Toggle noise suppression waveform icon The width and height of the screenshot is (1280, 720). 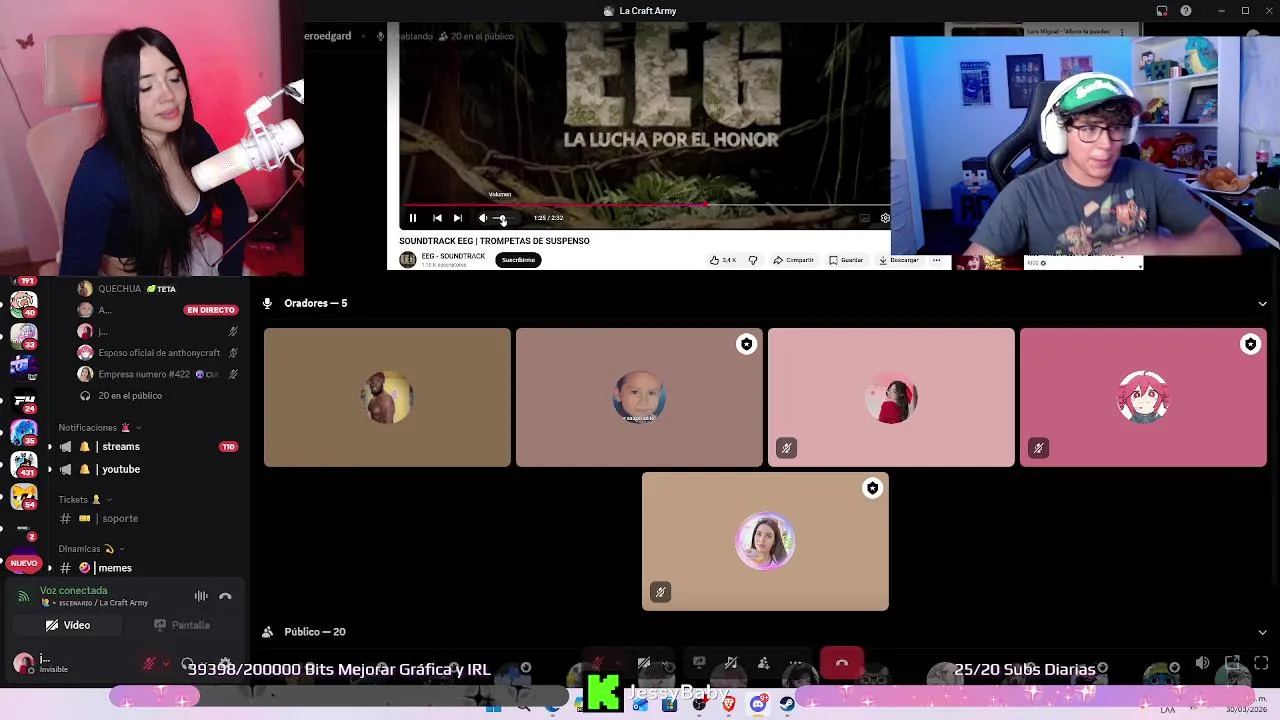click(201, 596)
